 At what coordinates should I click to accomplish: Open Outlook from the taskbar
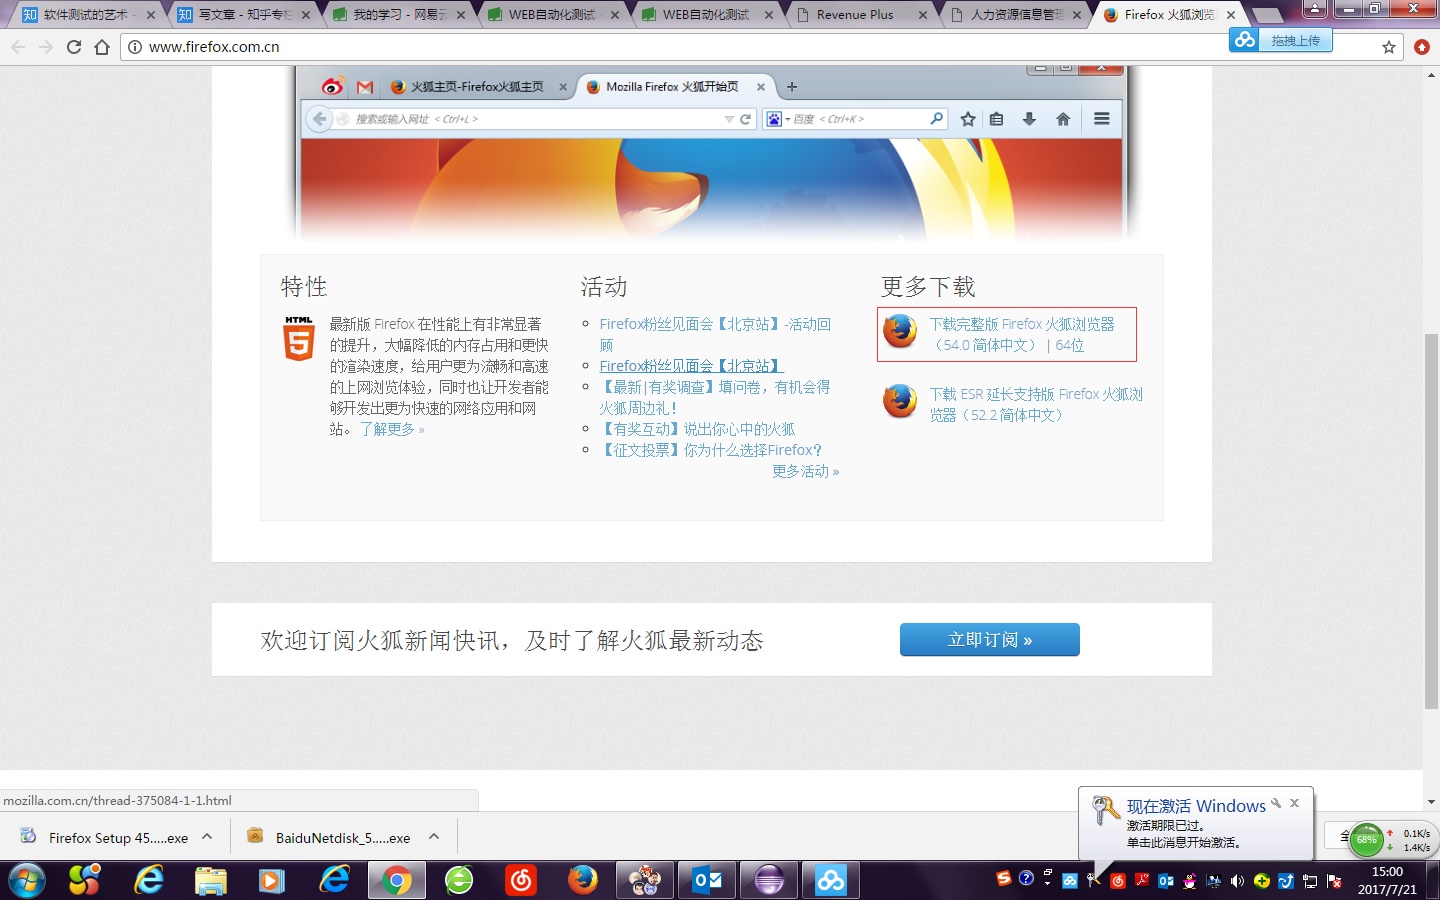click(x=707, y=881)
